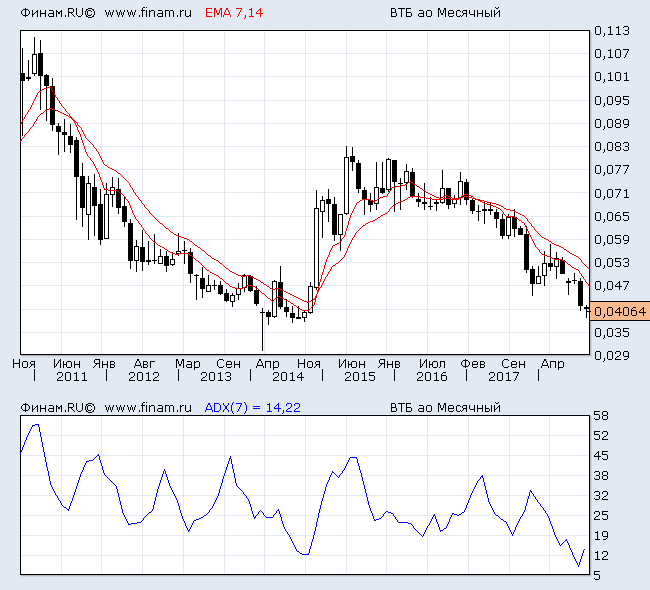This screenshot has height=590, width=650.
Task: Click www.finam.ru text above the price chart
Action: point(148,13)
